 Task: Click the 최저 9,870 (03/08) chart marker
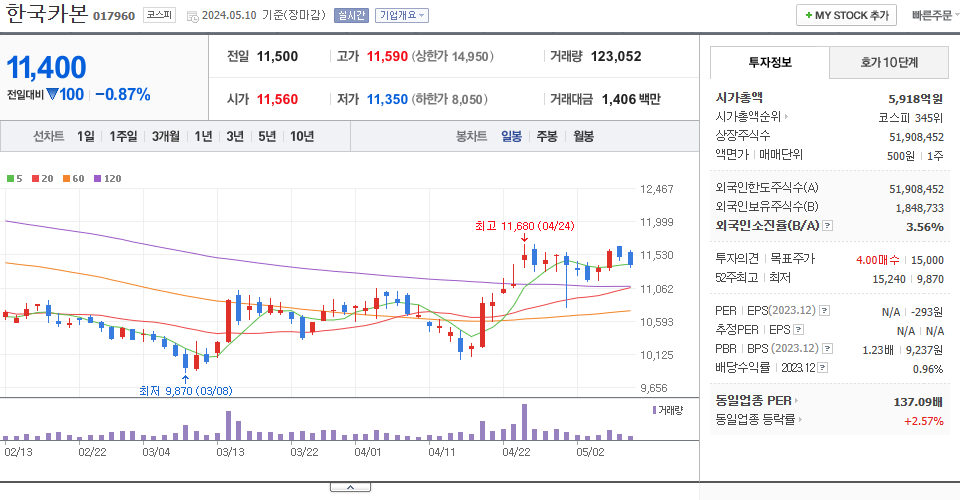coord(186,390)
